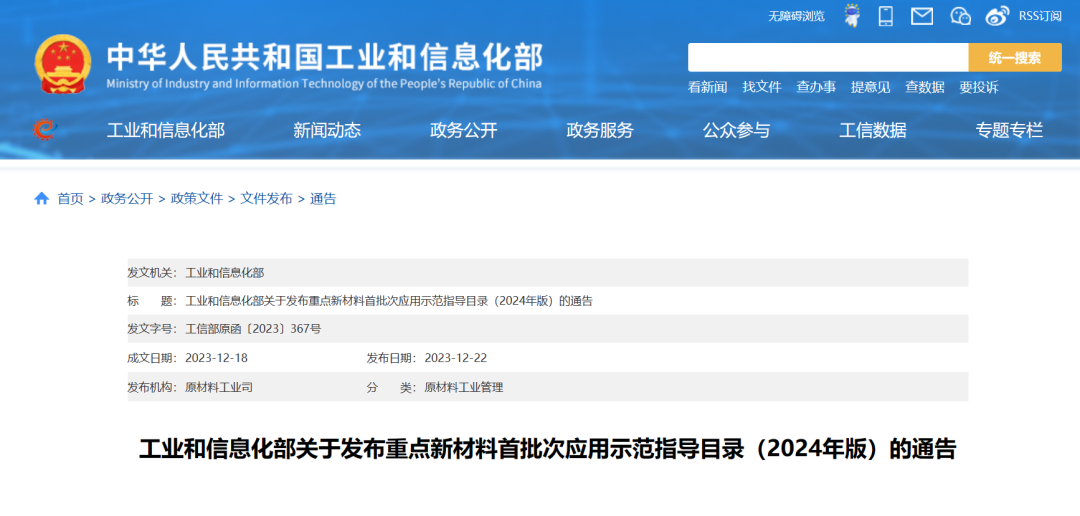The width and height of the screenshot is (1080, 516).
Task: Click the 发文机关 value 工业和信息化部
Action: pos(225,273)
